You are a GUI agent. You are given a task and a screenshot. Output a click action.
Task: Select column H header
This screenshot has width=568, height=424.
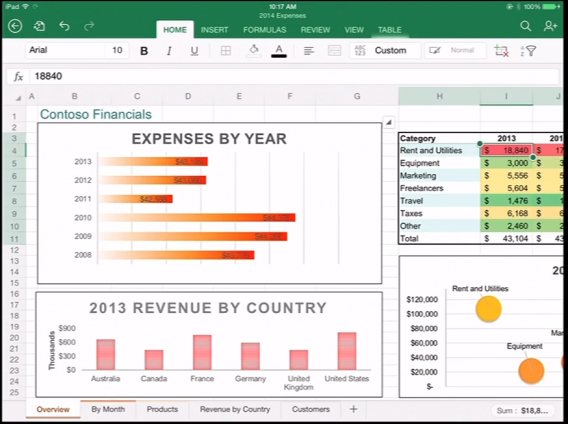[x=439, y=96]
